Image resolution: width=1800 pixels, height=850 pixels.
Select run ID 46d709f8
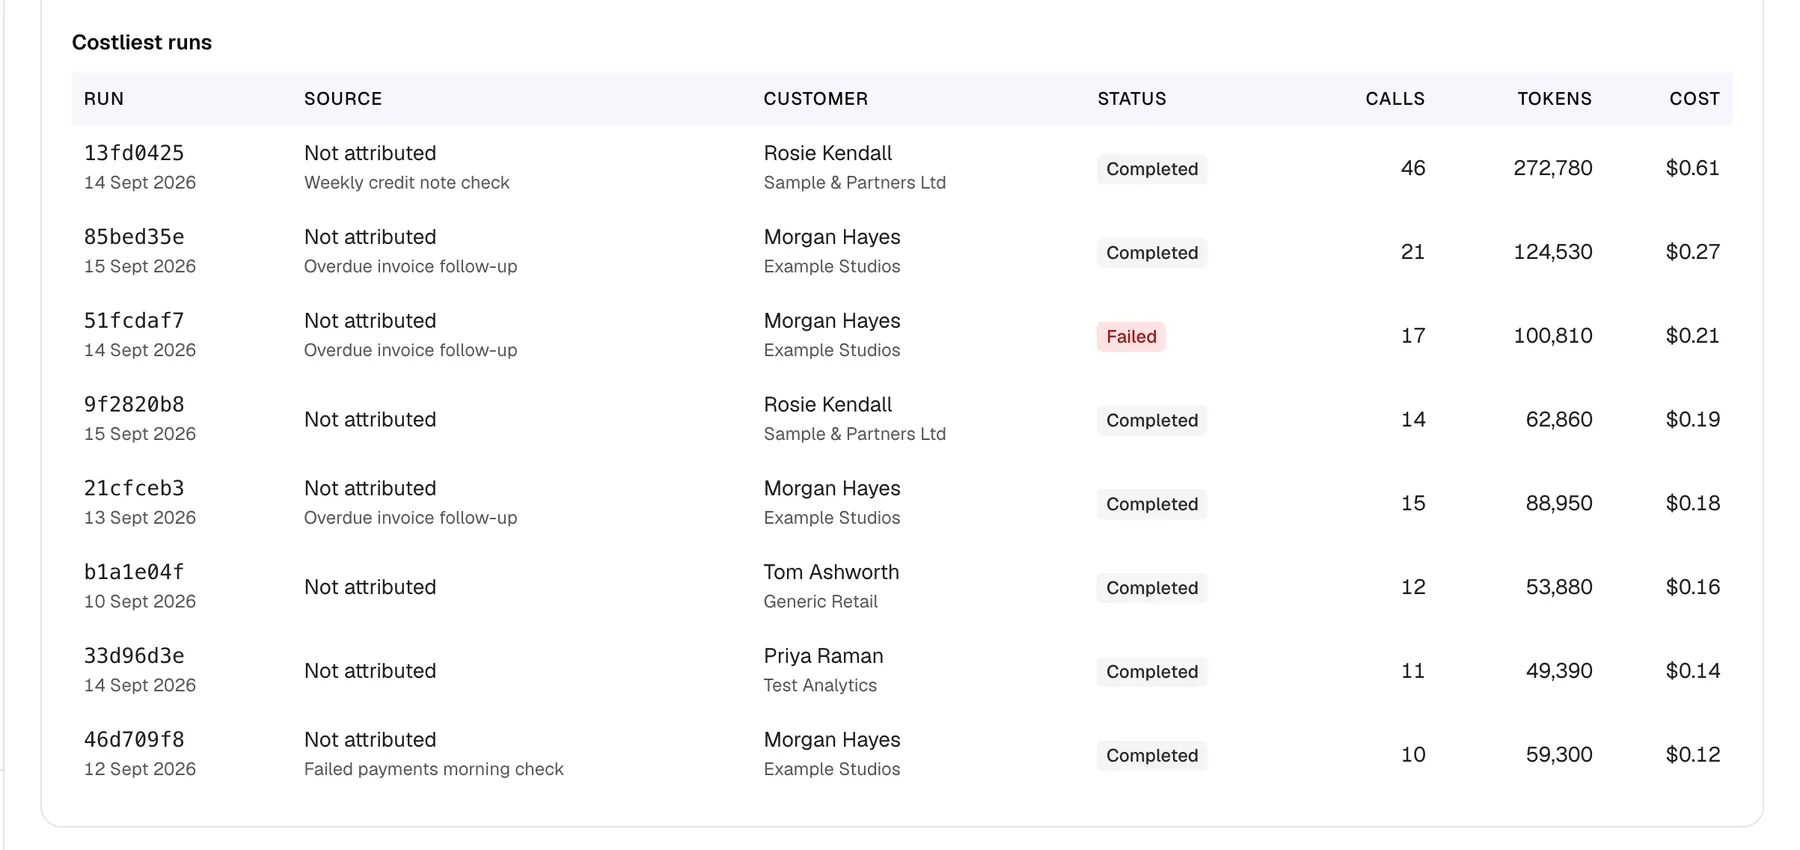click(x=134, y=741)
